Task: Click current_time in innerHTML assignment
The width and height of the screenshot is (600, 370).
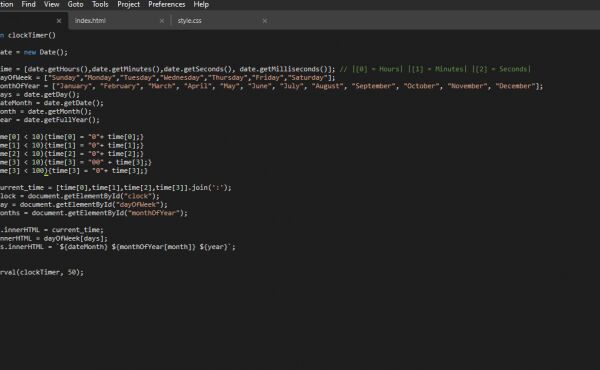Action: pos(75,230)
